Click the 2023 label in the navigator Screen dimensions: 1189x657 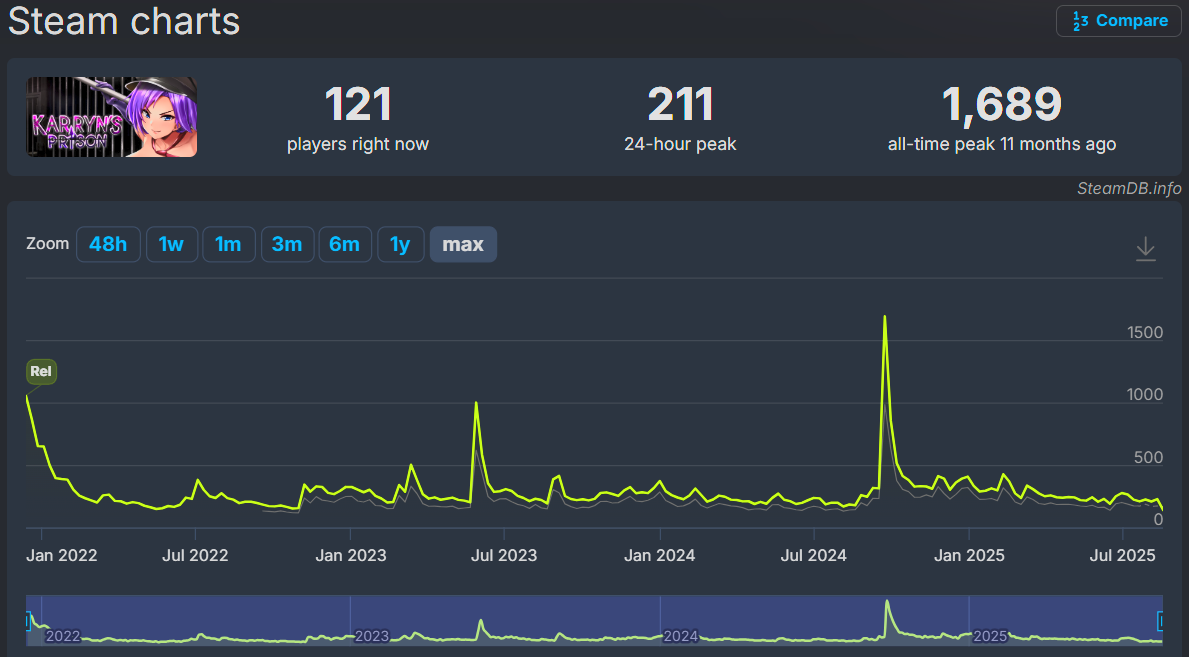pyautogui.click(x=372, y=636)
